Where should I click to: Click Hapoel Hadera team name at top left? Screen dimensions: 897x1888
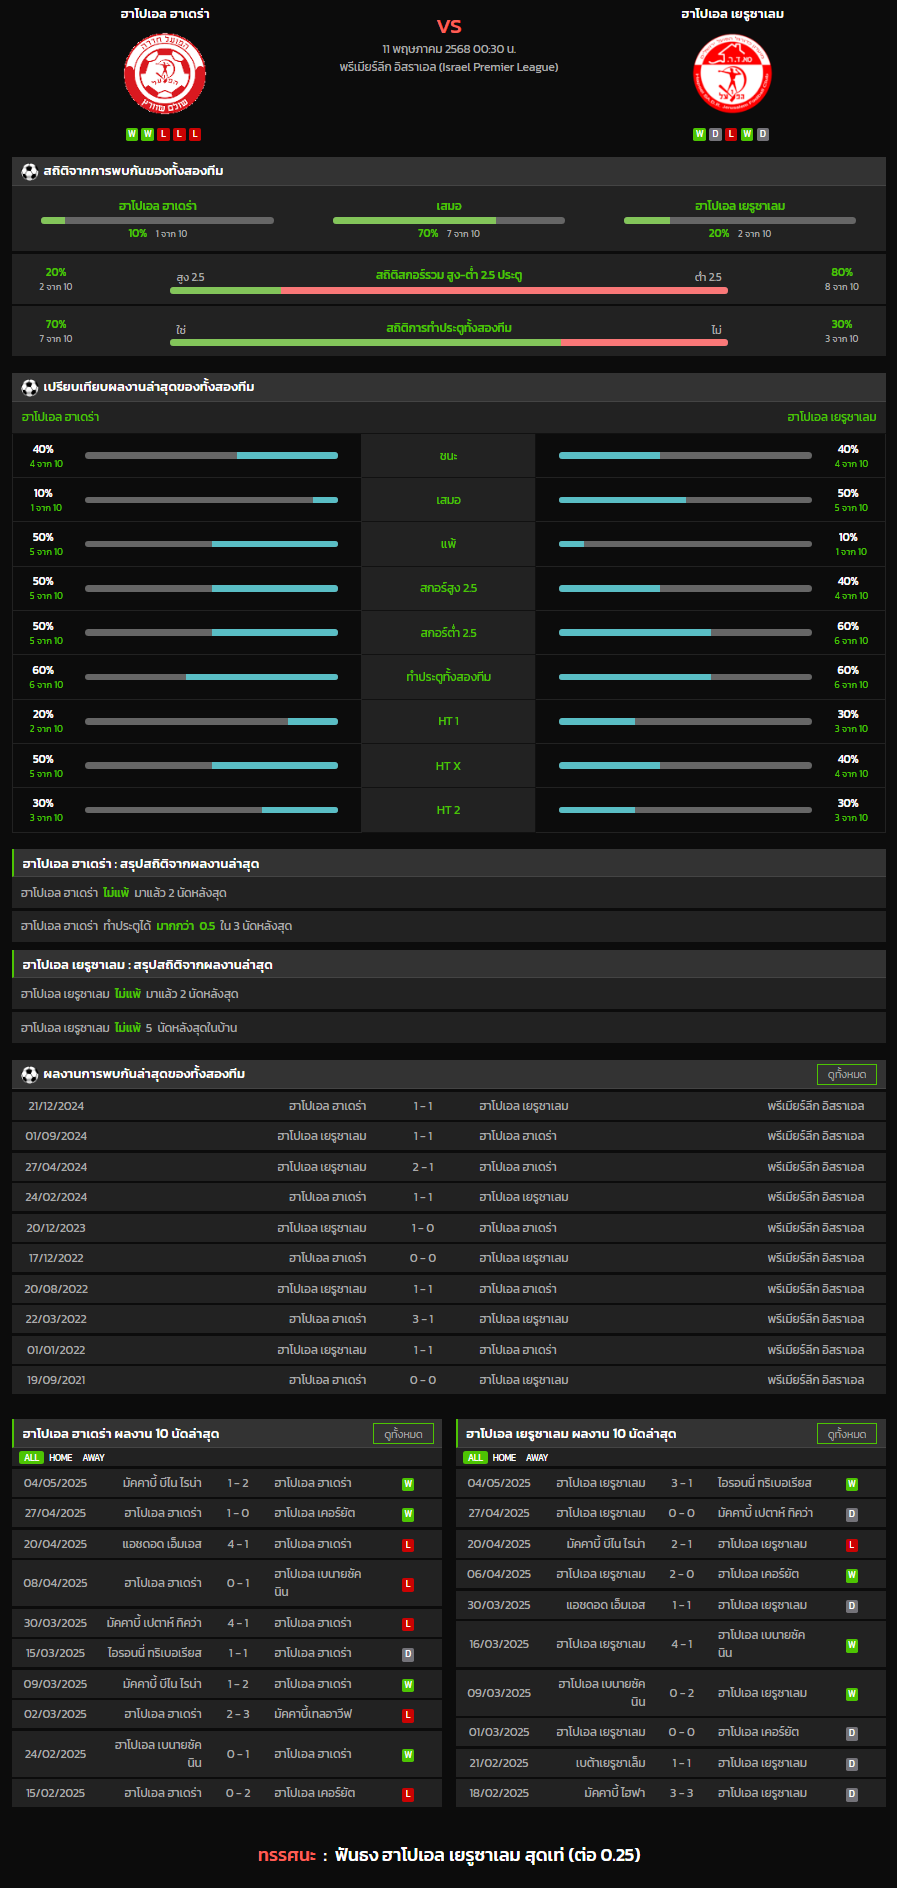click(x=165, y=14)
